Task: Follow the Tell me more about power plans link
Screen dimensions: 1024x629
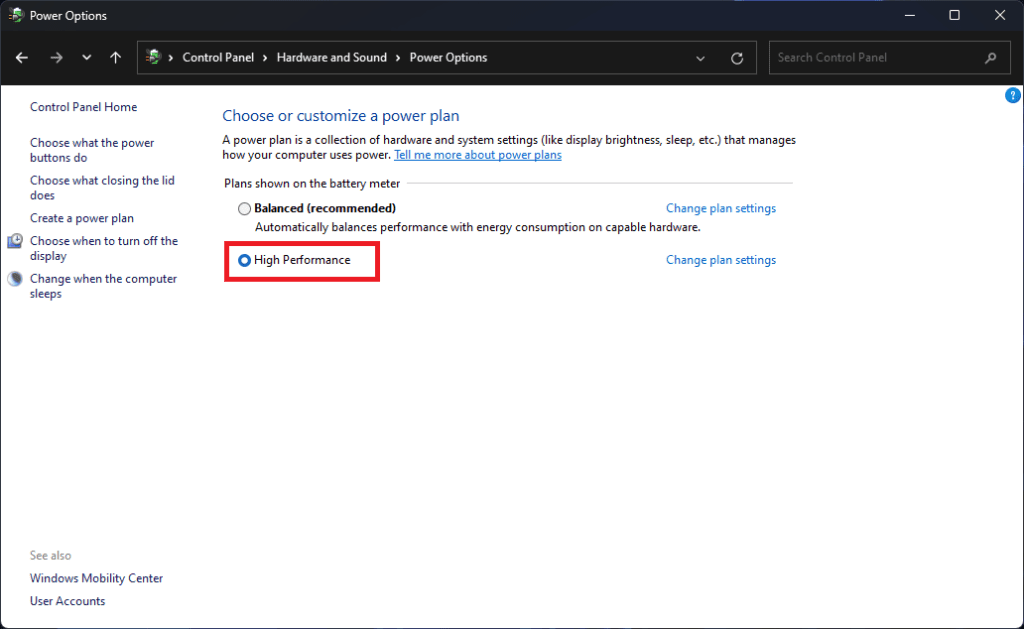Action: click(x=477, y=155)
